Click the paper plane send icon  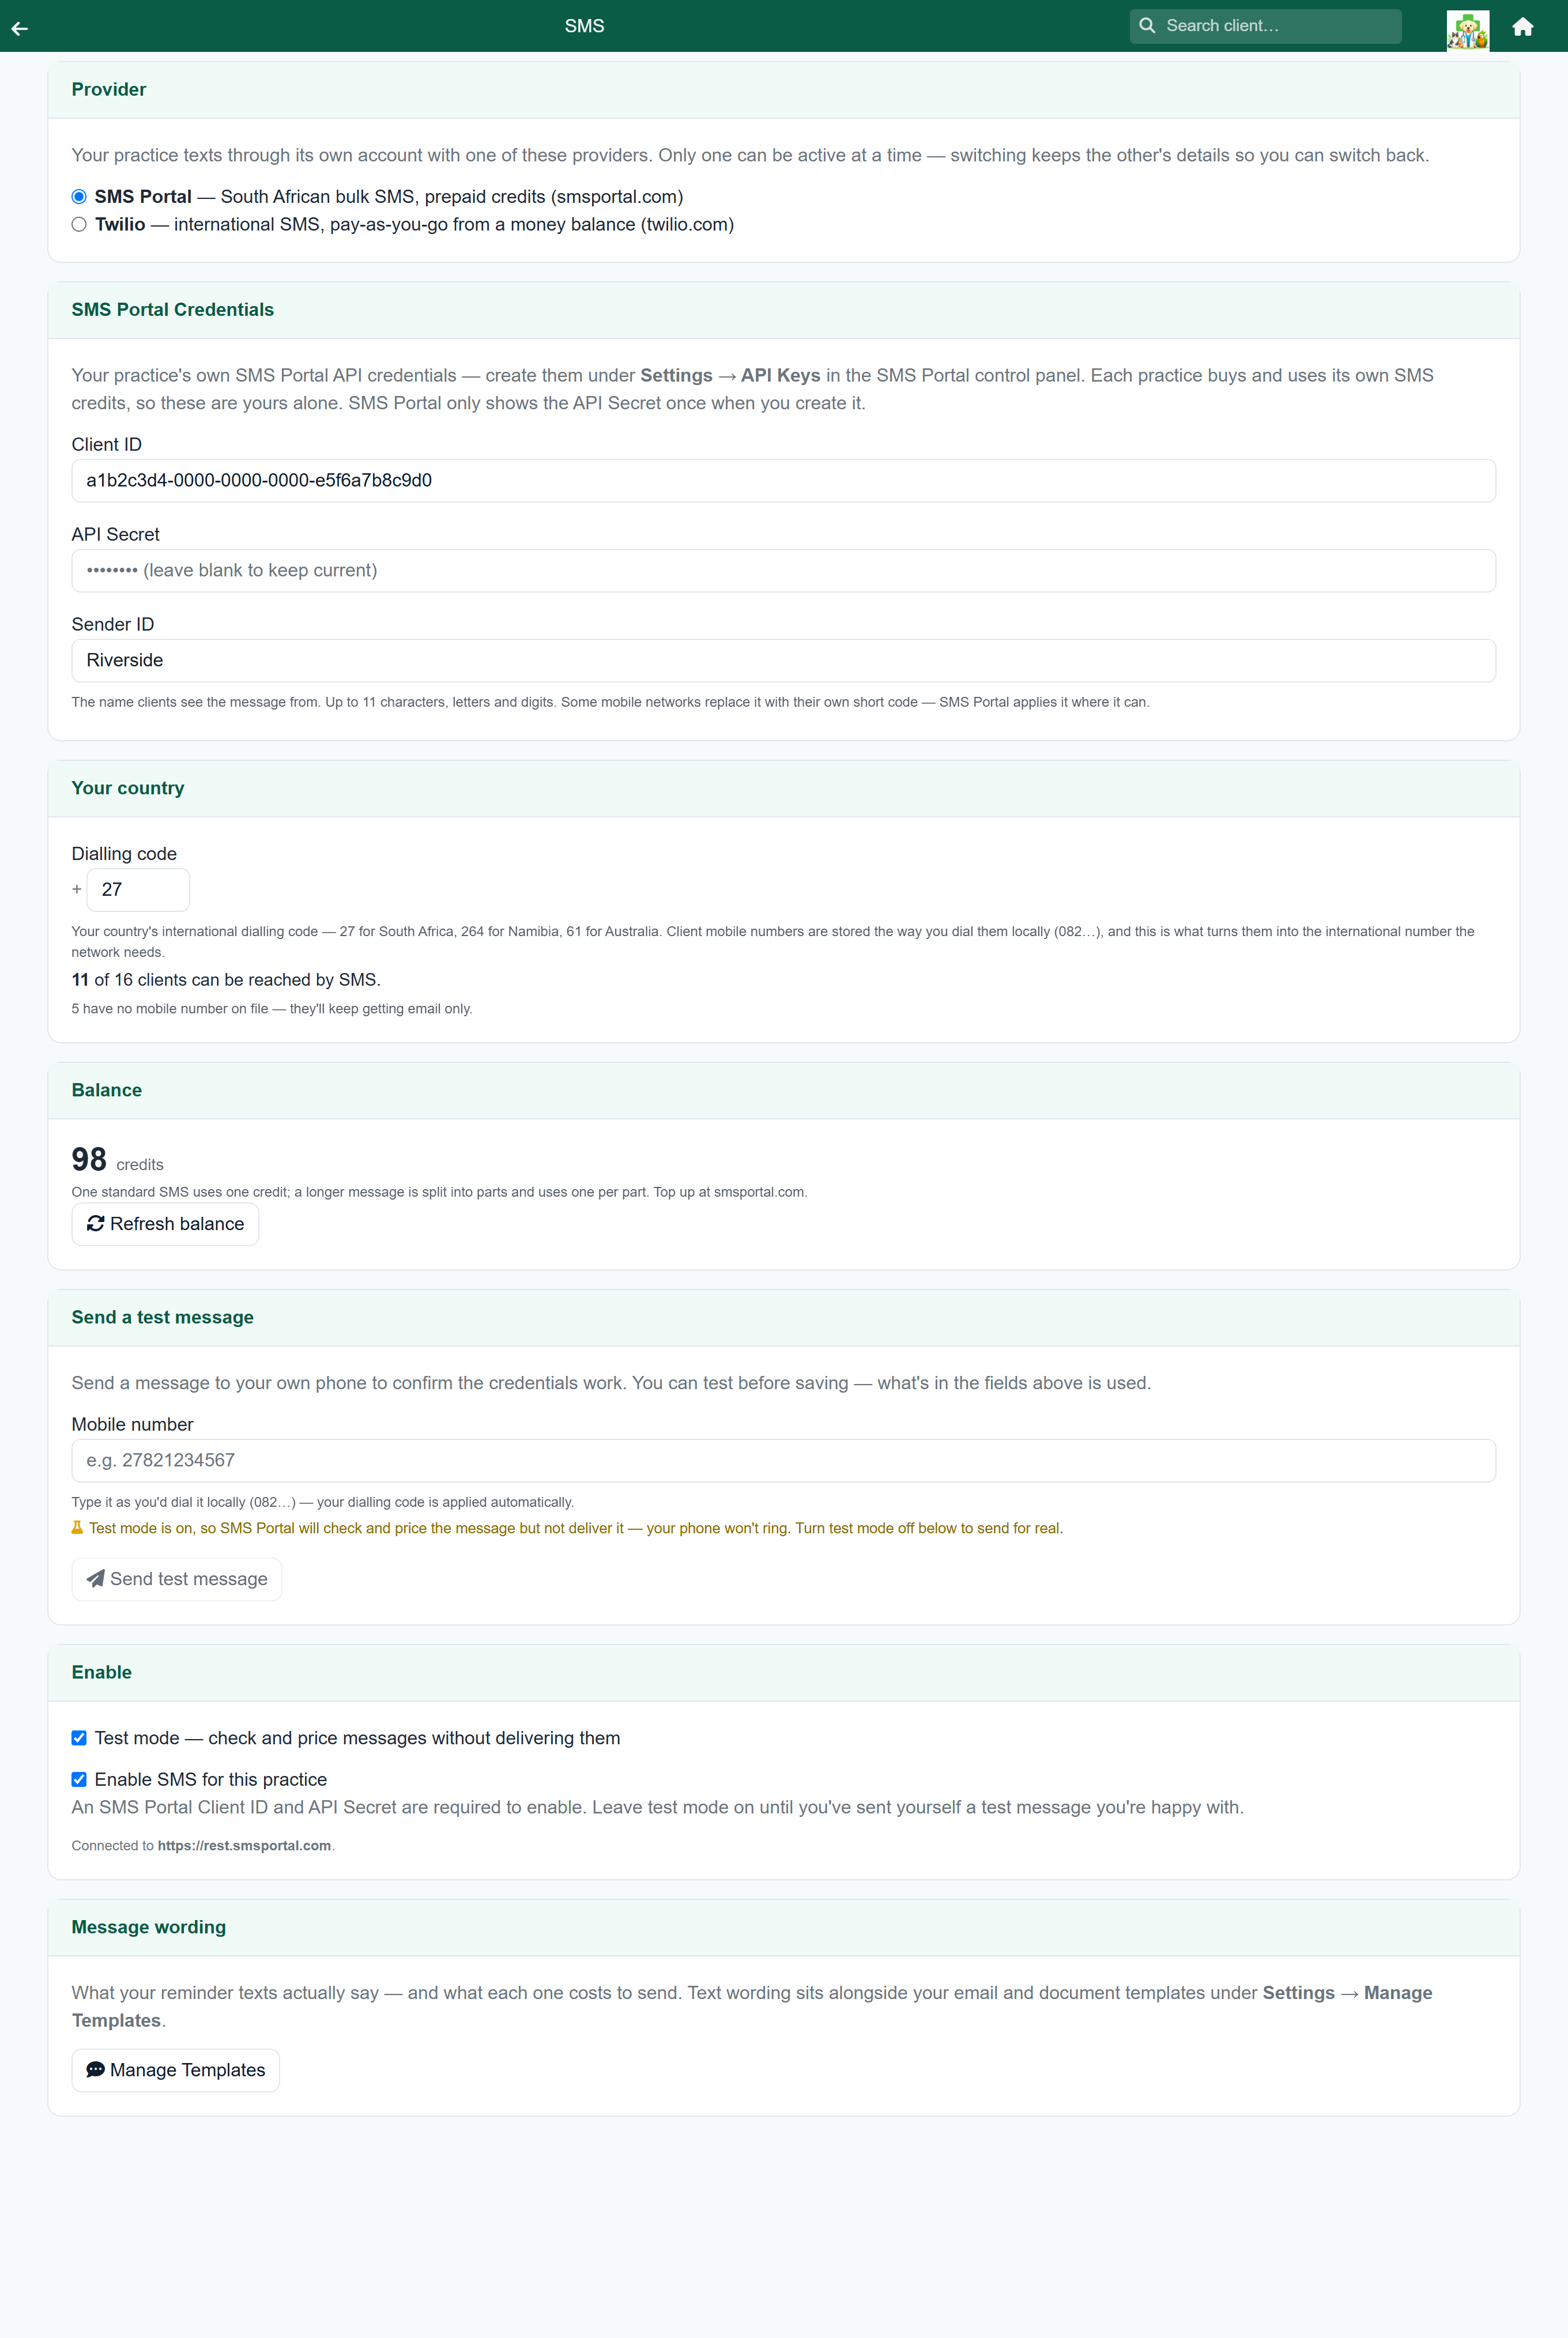click(x=96, y=1578)
